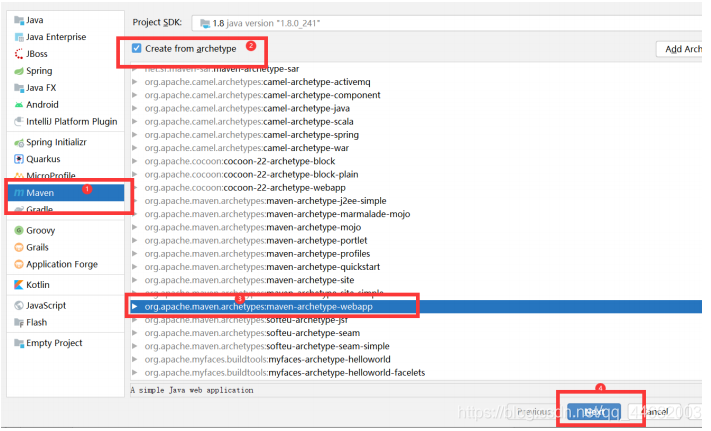Screen dimensions: 711x431
Task: Select the Grails icon
Action: click(x=19, y=247)
